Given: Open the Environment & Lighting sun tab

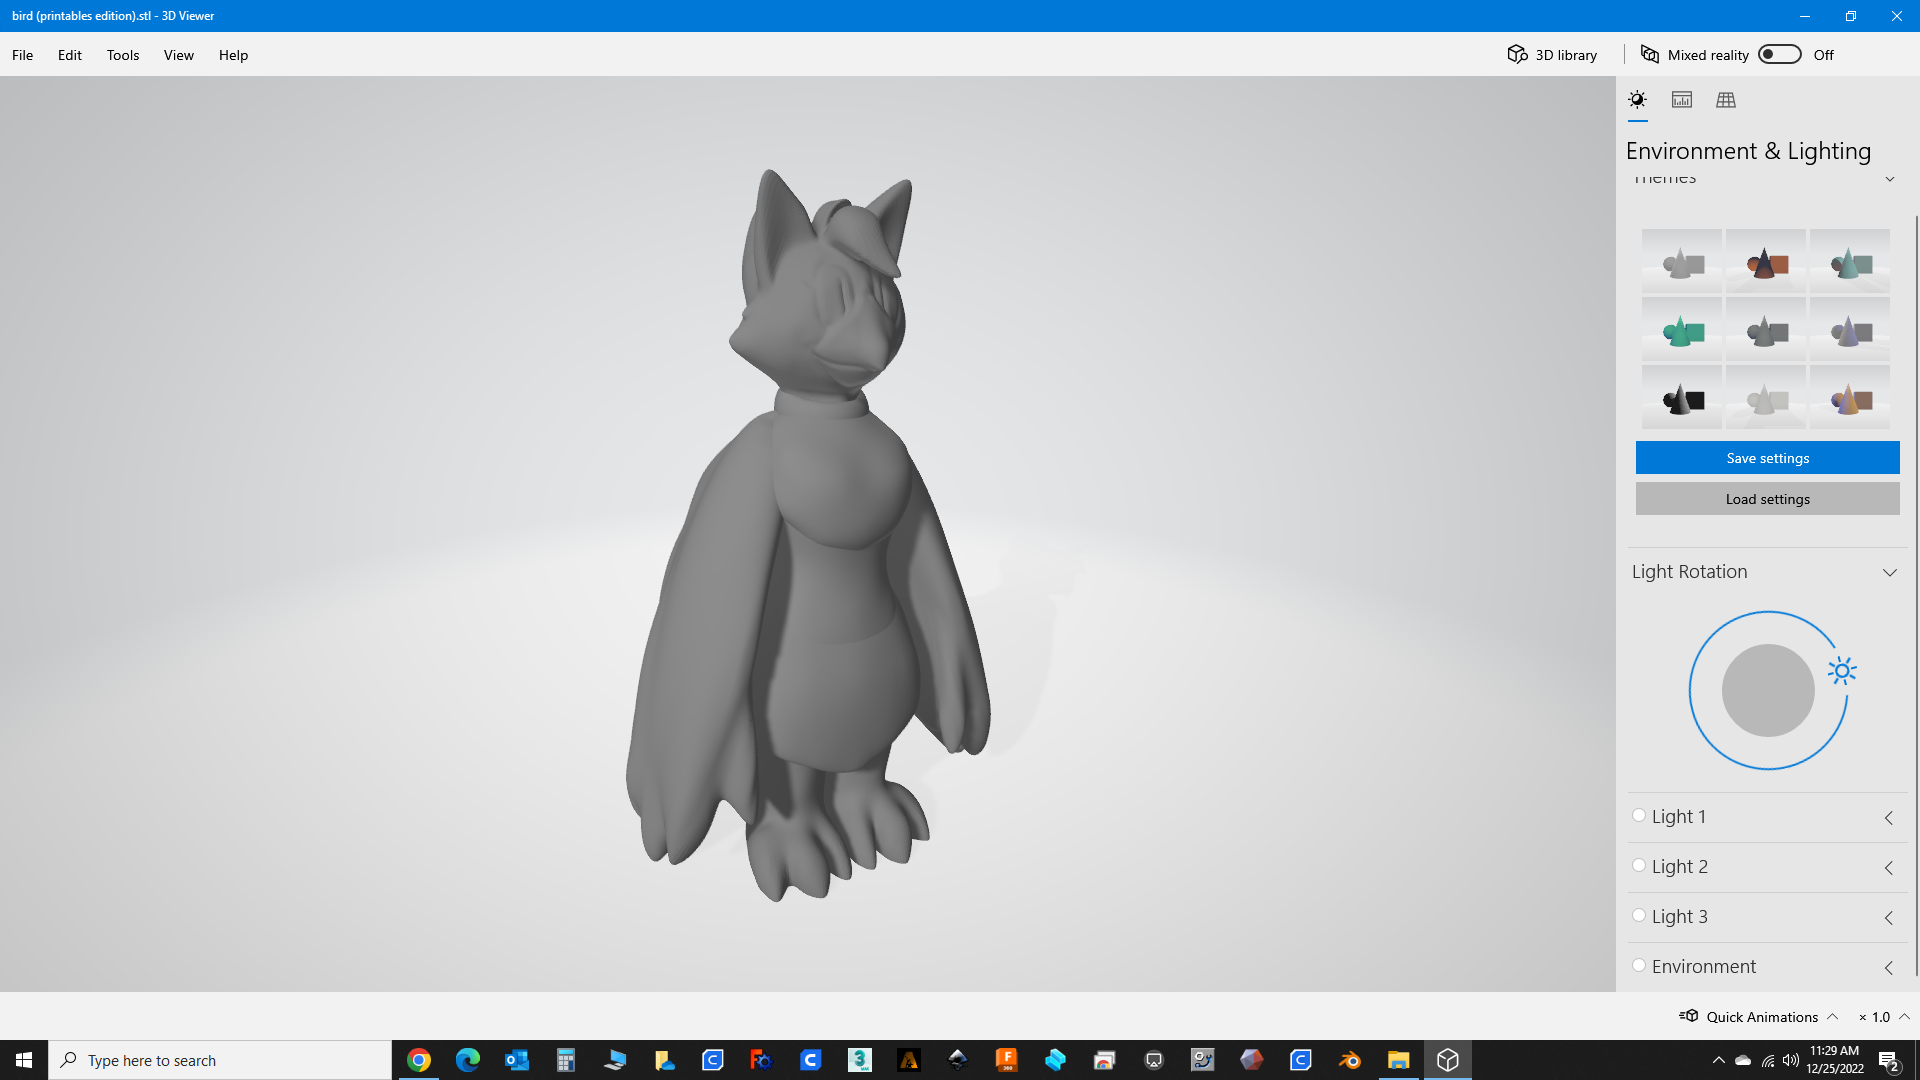Looking at the screenshot, I should (1637, 100).
